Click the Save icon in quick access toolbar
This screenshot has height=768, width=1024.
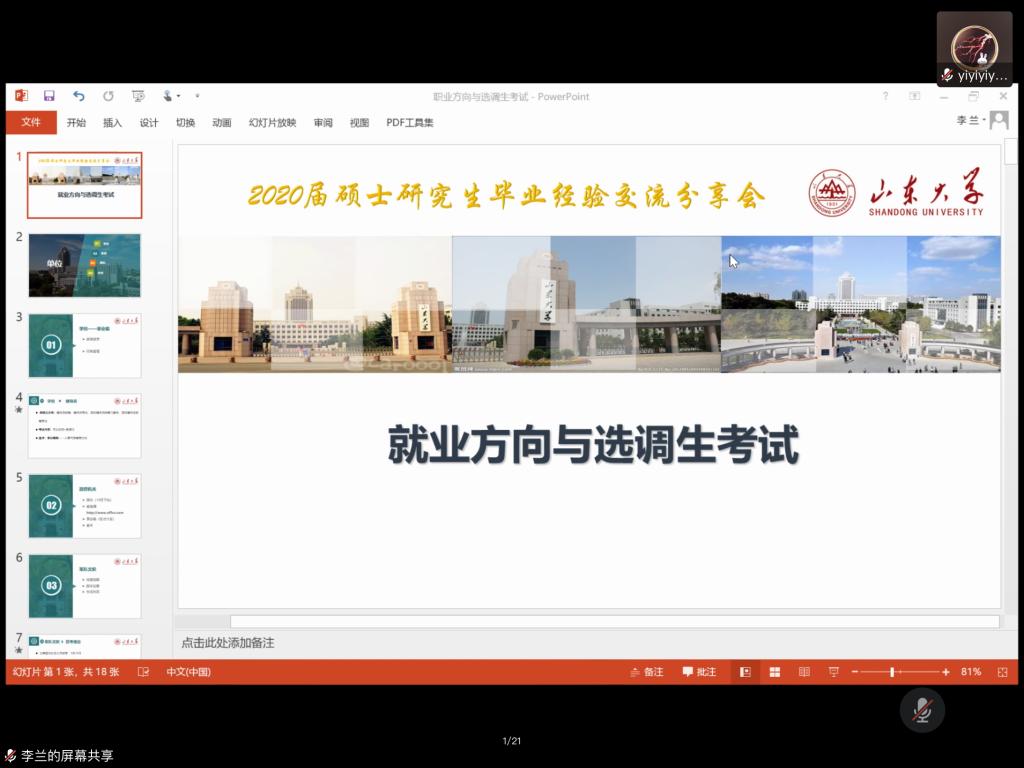49,96
